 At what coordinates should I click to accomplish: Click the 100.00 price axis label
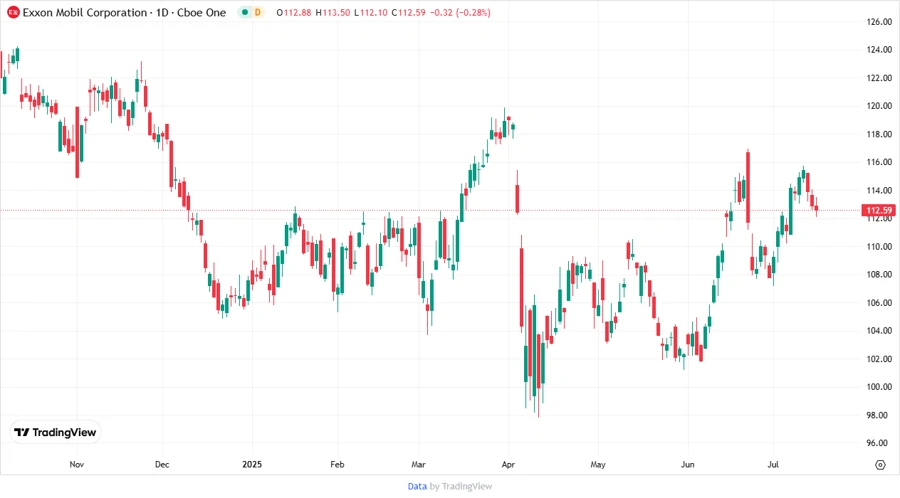(x=879, y=387)
